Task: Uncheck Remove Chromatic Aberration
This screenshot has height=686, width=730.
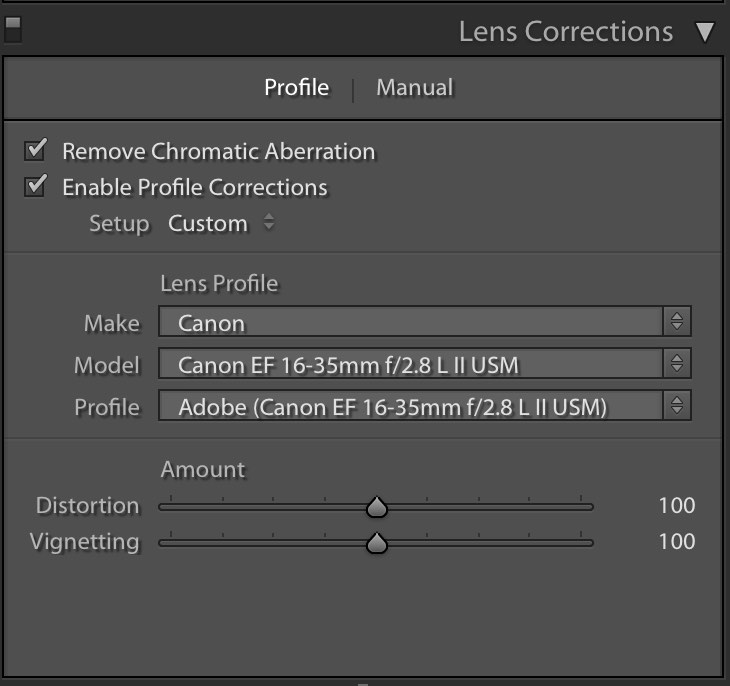Action: [35, 150]
